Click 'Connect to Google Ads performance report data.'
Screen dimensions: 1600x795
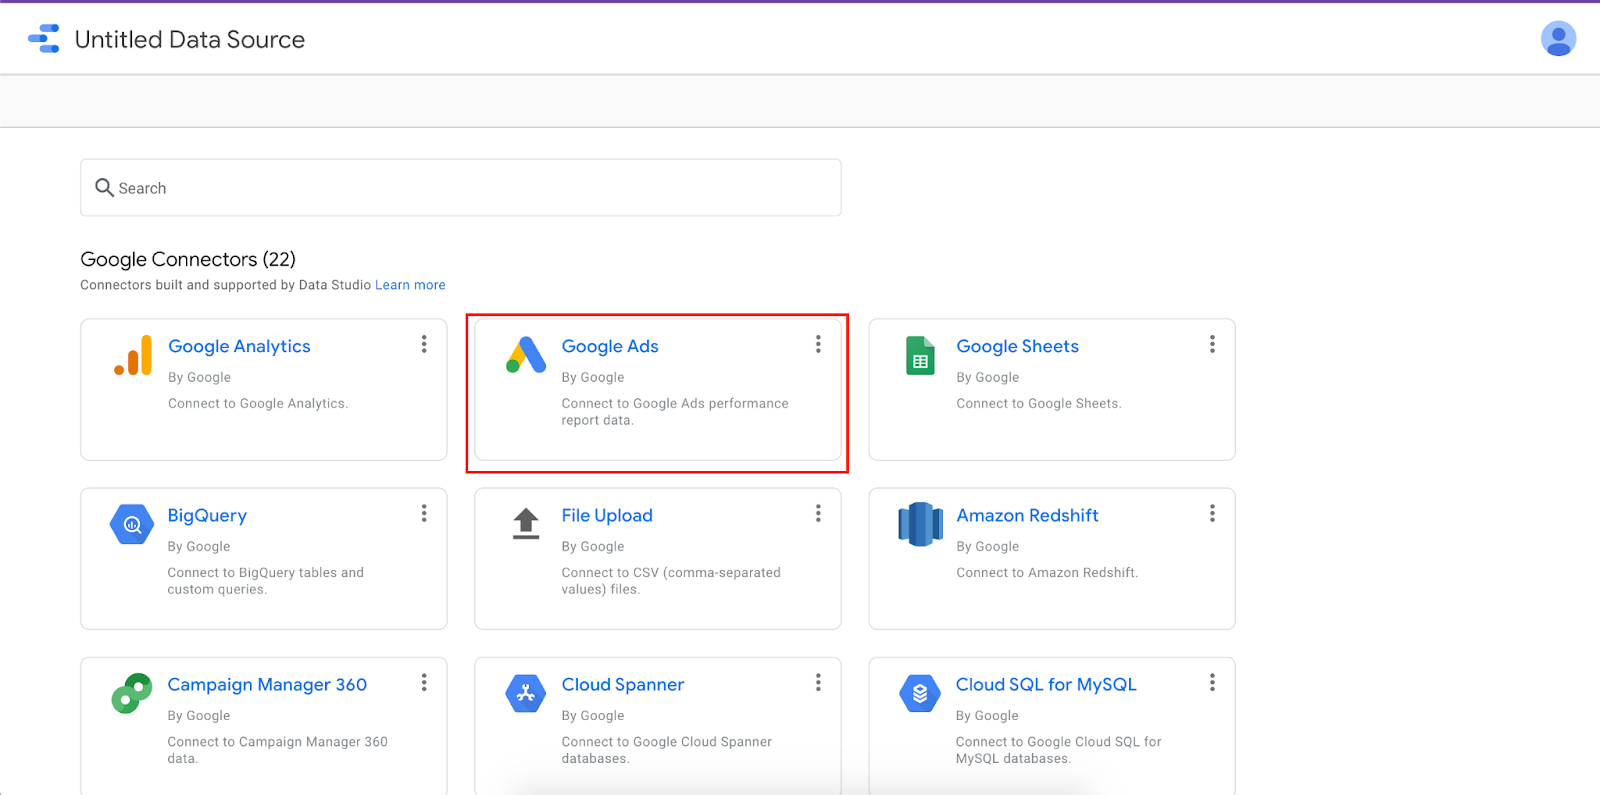pos(675,412)
